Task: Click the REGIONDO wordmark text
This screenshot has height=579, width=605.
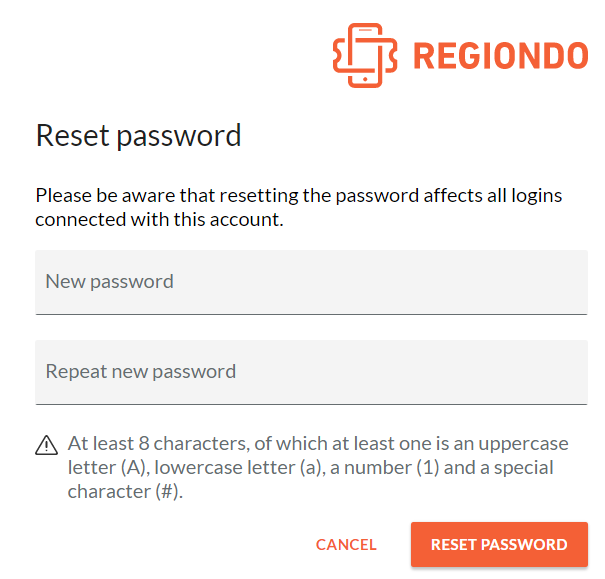Action: point(501,56)
